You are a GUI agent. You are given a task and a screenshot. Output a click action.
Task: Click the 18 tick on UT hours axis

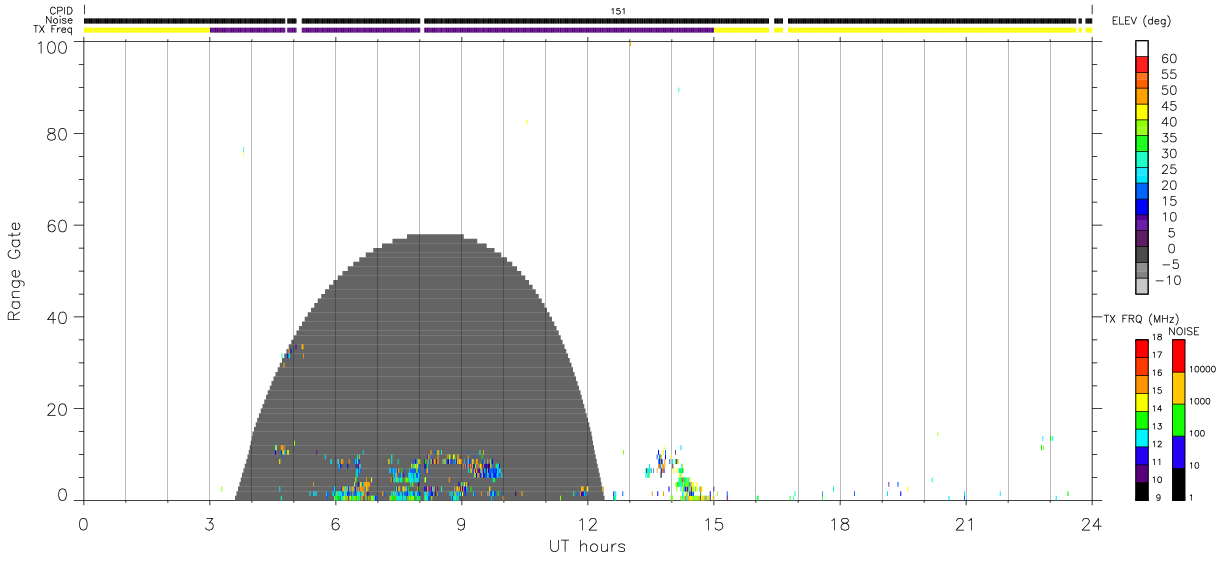coord(839,523)
